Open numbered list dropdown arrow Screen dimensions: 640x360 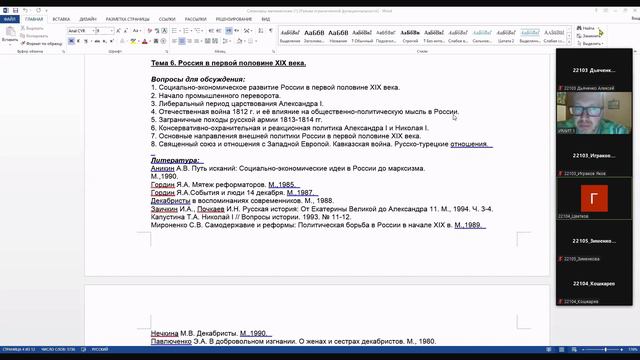(x=191, y=31)
